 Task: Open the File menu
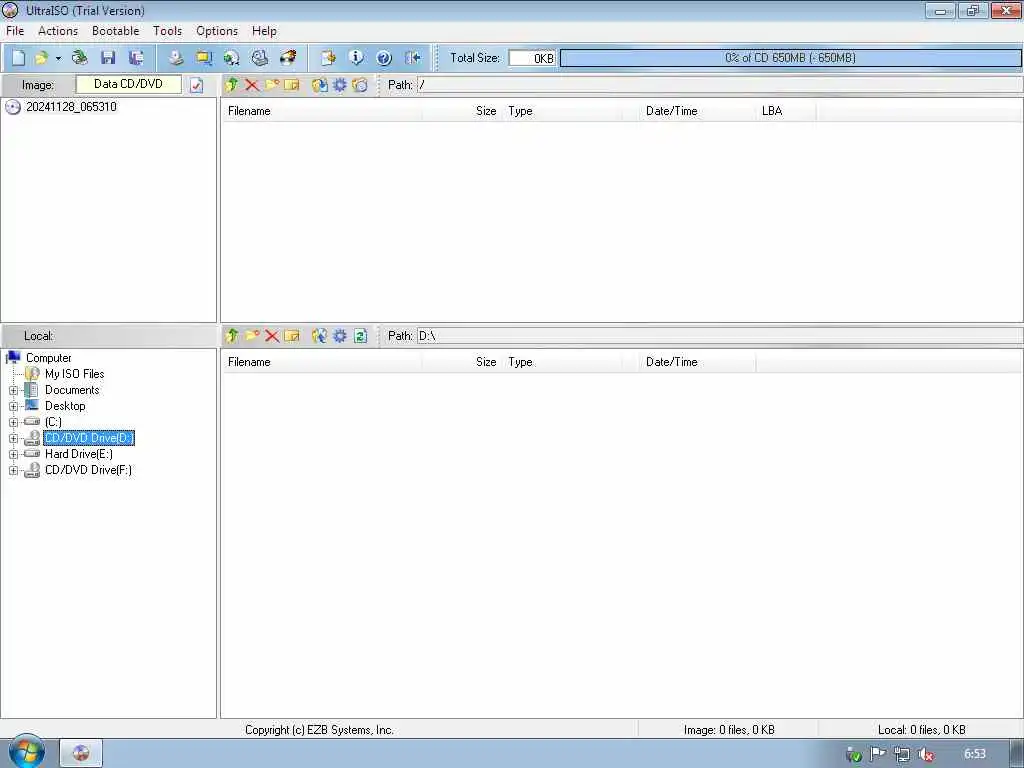15,31
